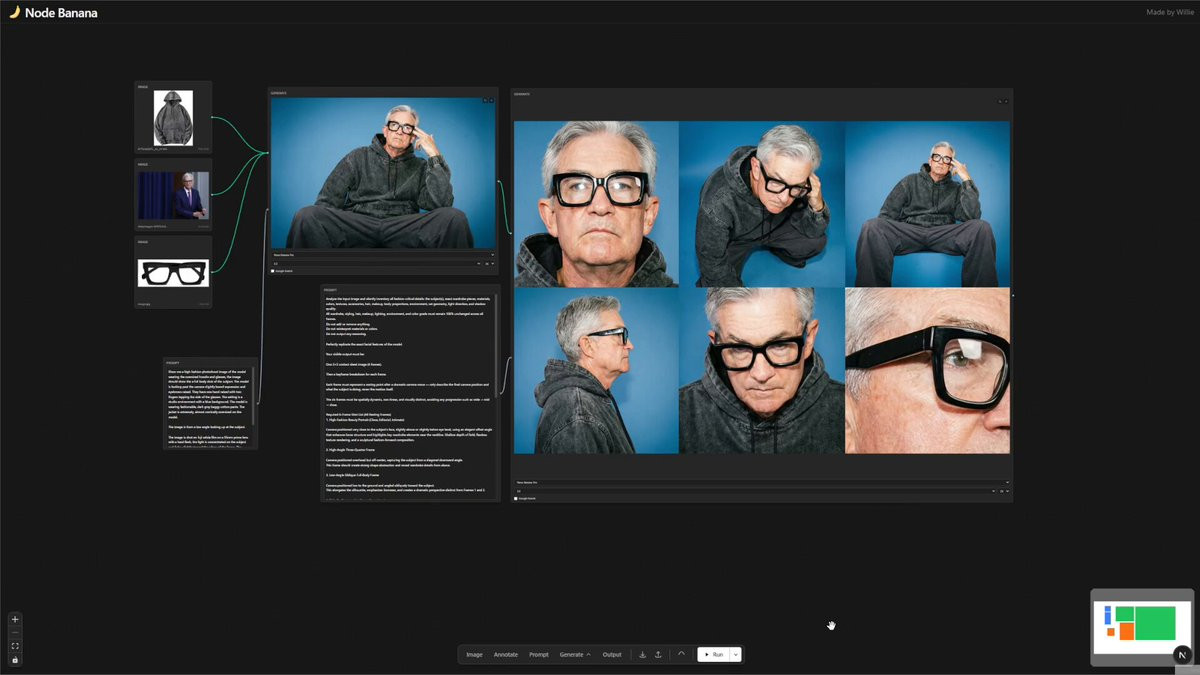The image size is (1200, 675).
Task: Add a Prompt node from toolbar
Action: pyautogui.click(x=539, y=654)
